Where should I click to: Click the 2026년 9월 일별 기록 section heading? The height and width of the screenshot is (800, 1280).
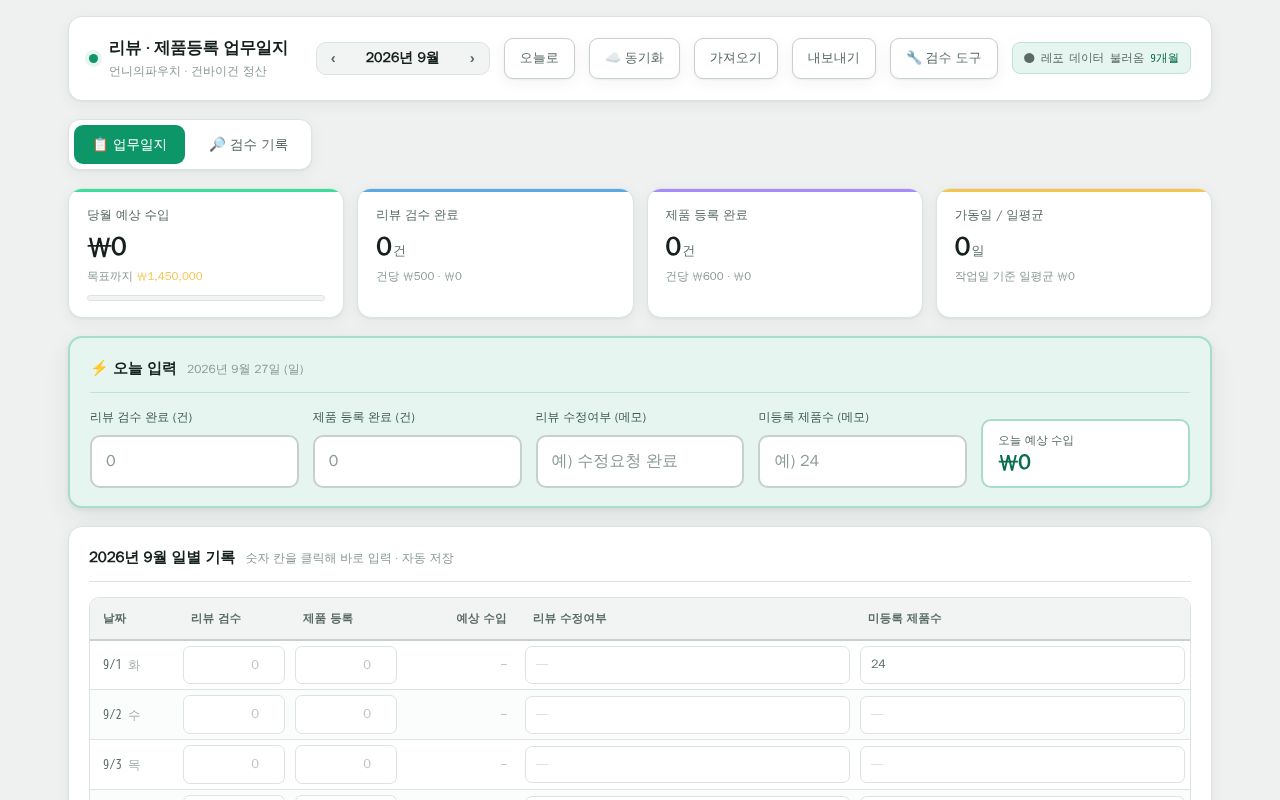click(x=162, y=557)
